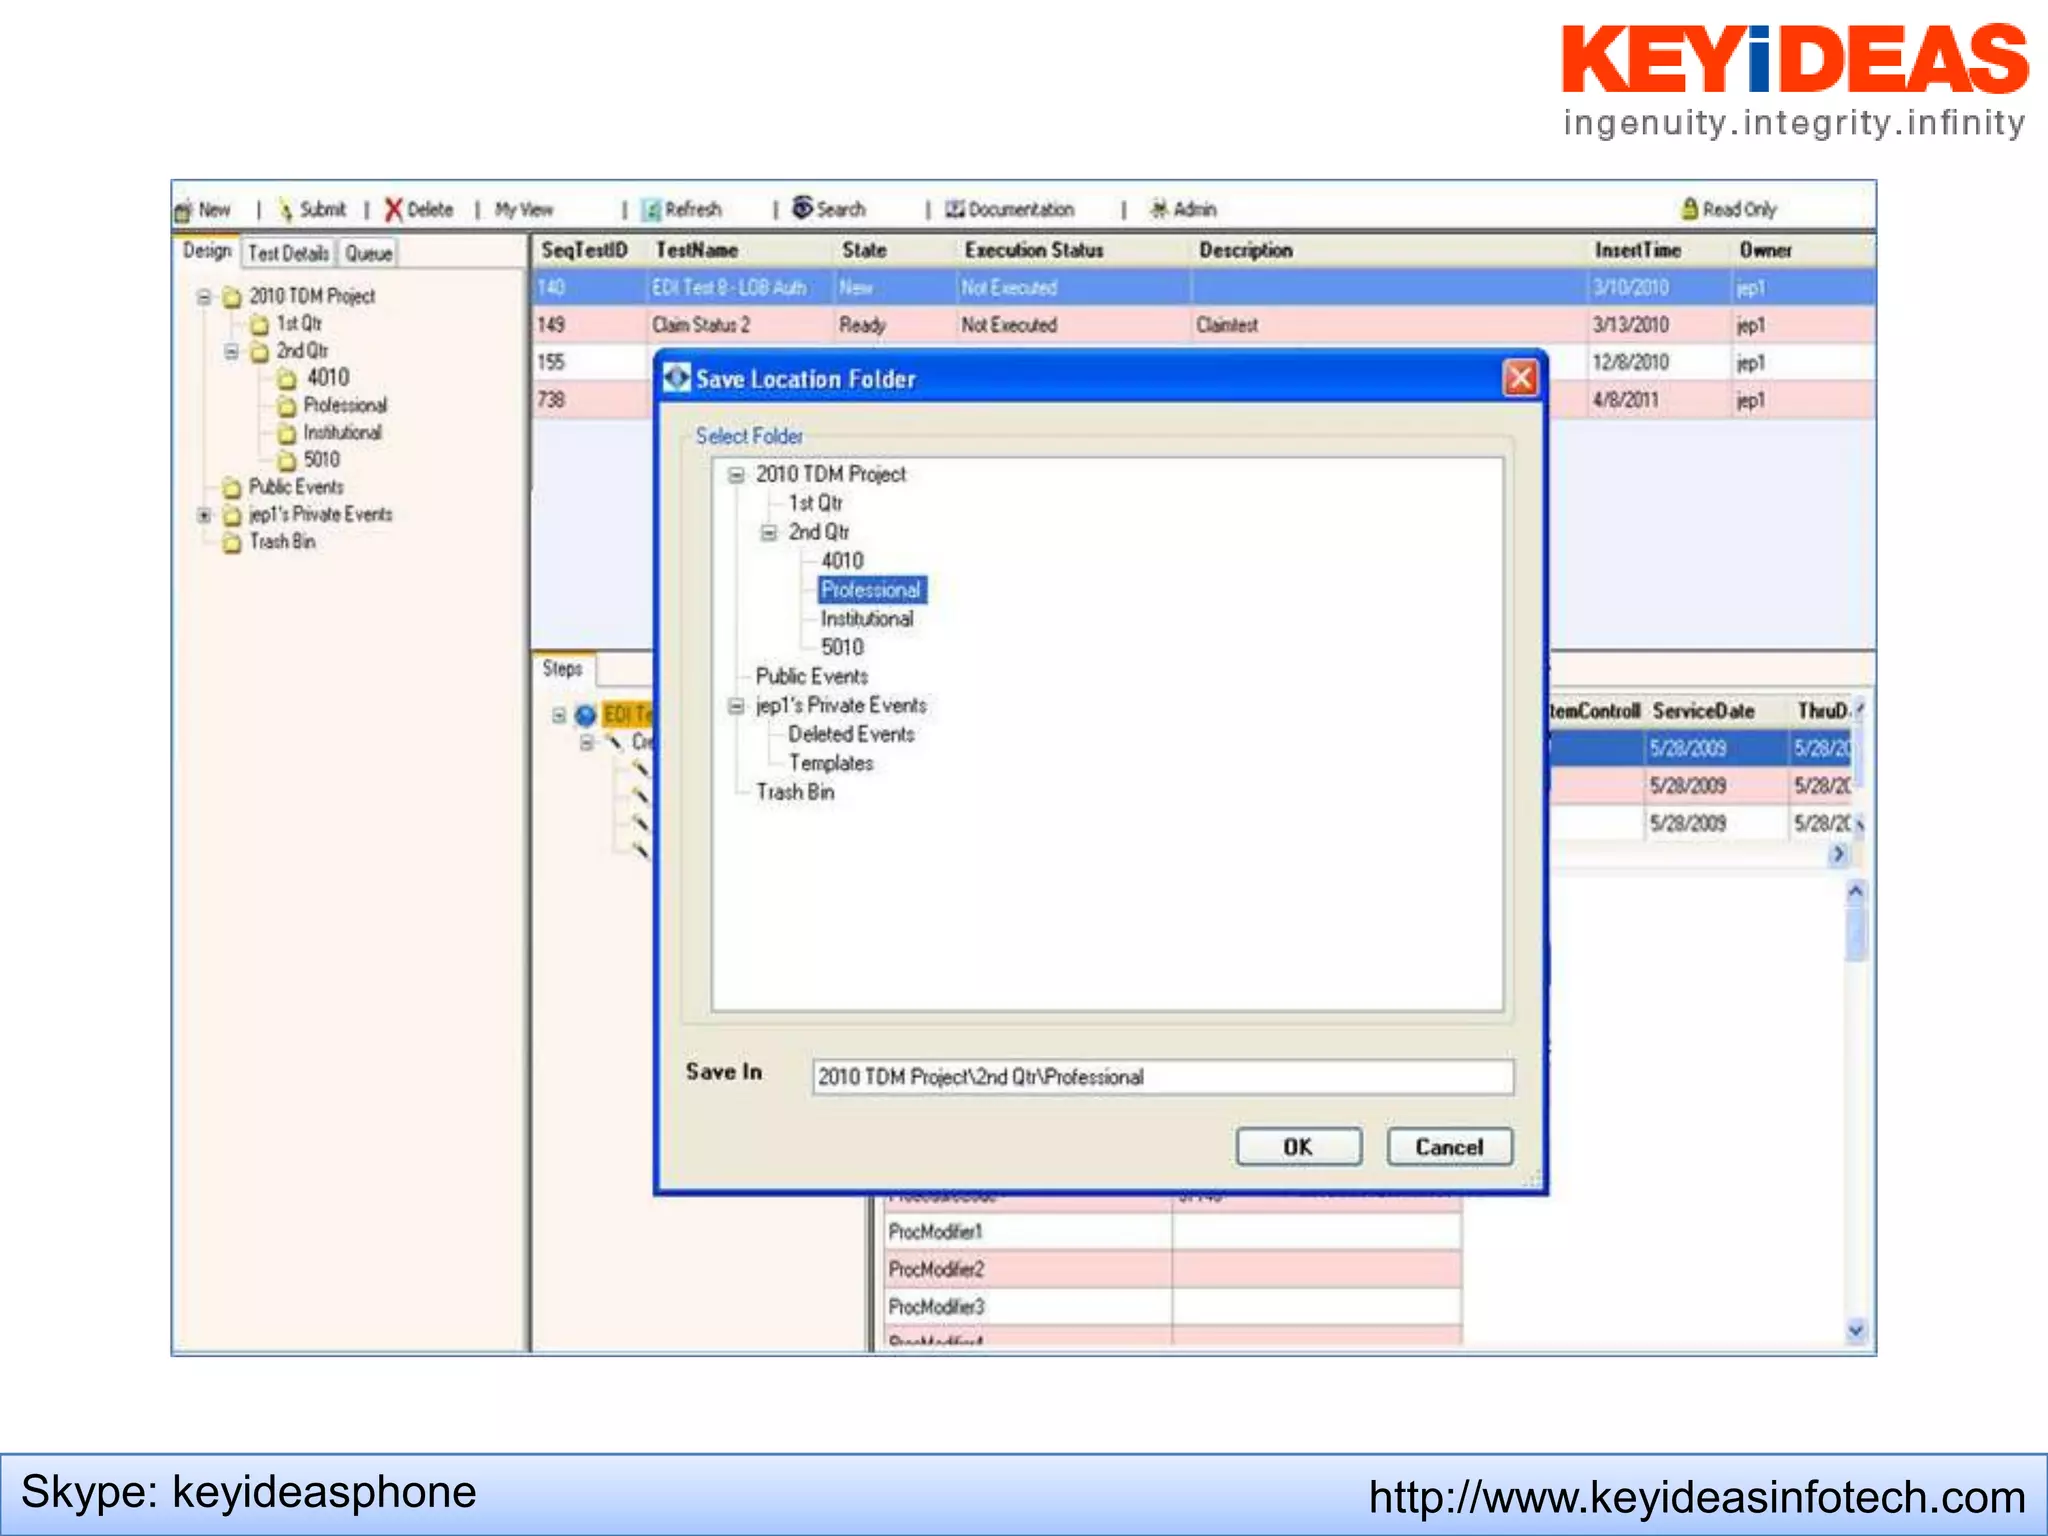This screenshot has width=2048, height=1536.
Task: Click the Read Only lock icon
Action: [1689, 208]
